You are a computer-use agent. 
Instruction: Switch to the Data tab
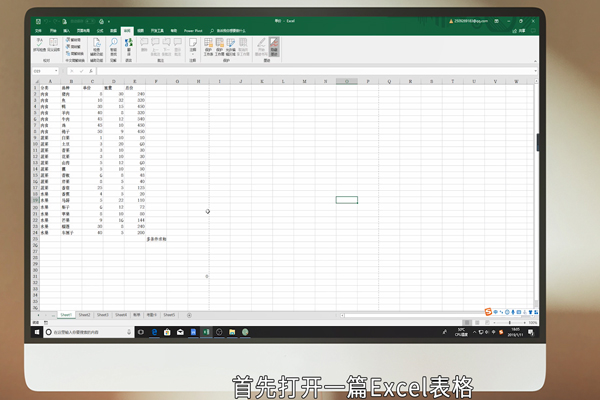point(113,31)
